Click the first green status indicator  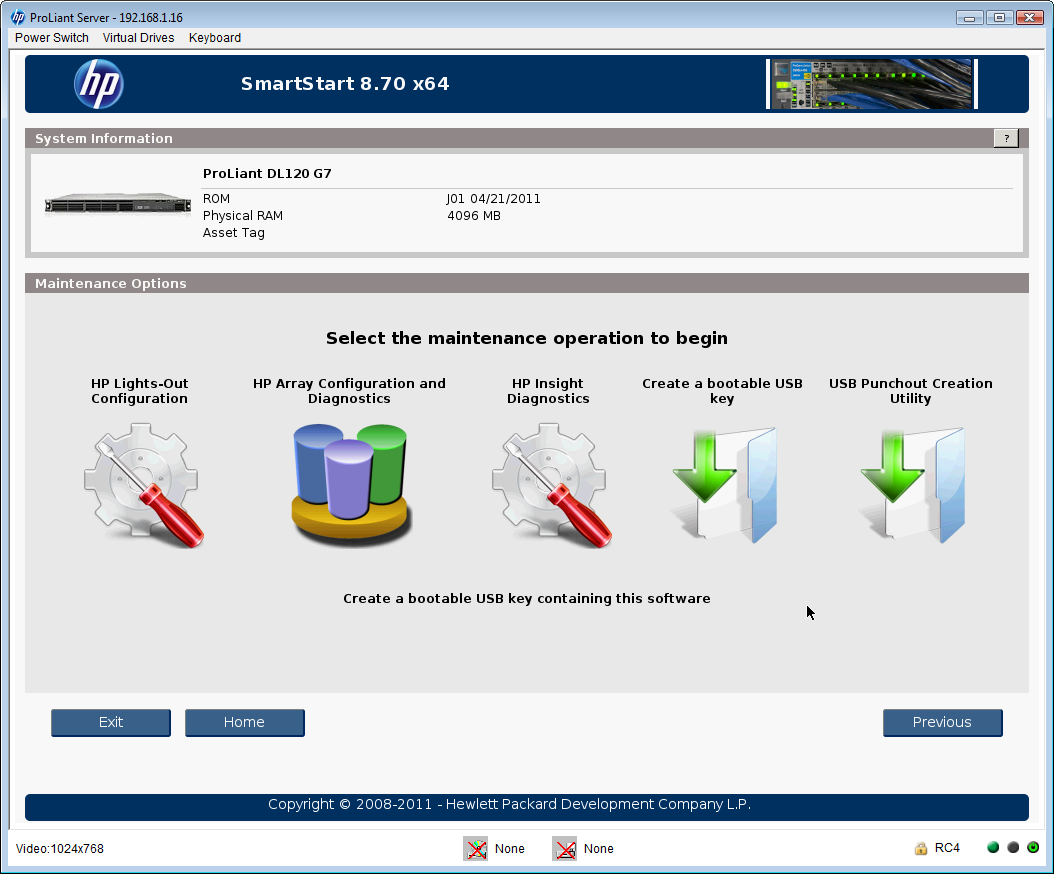click(x=993, y=847)
